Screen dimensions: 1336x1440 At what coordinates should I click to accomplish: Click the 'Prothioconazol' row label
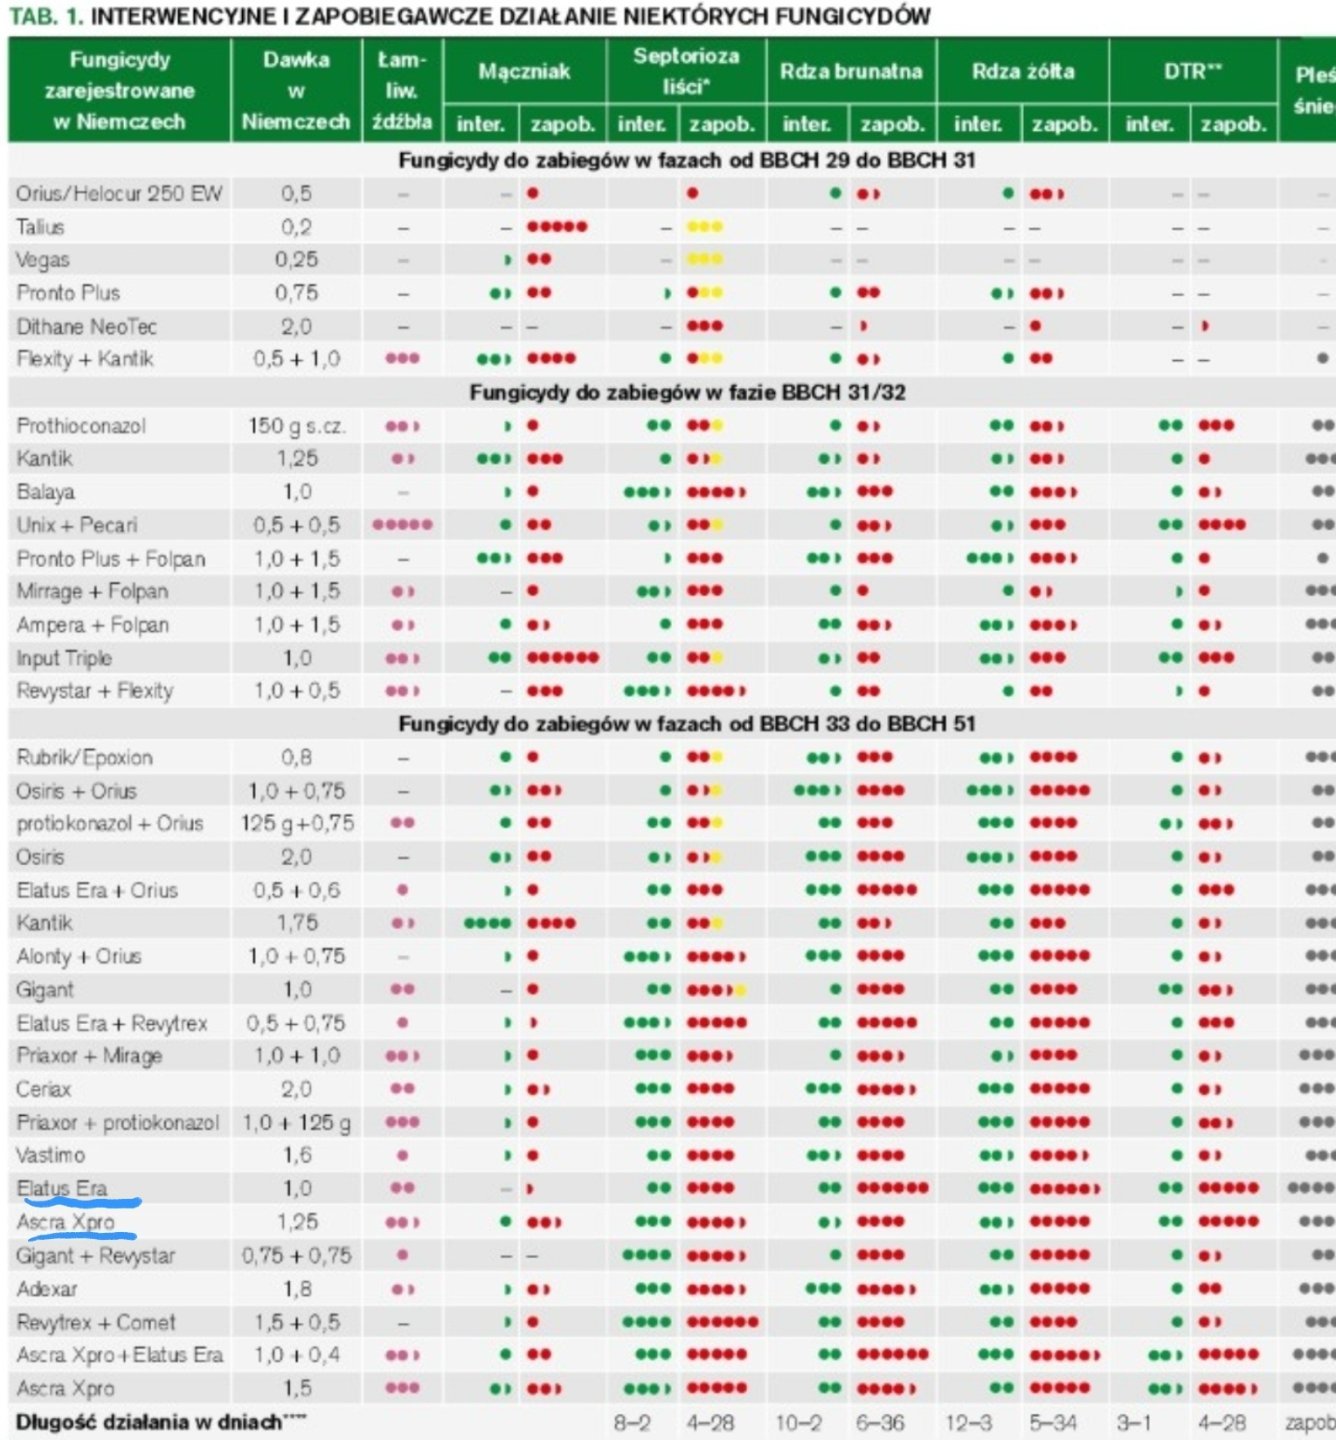coord(81,426)
